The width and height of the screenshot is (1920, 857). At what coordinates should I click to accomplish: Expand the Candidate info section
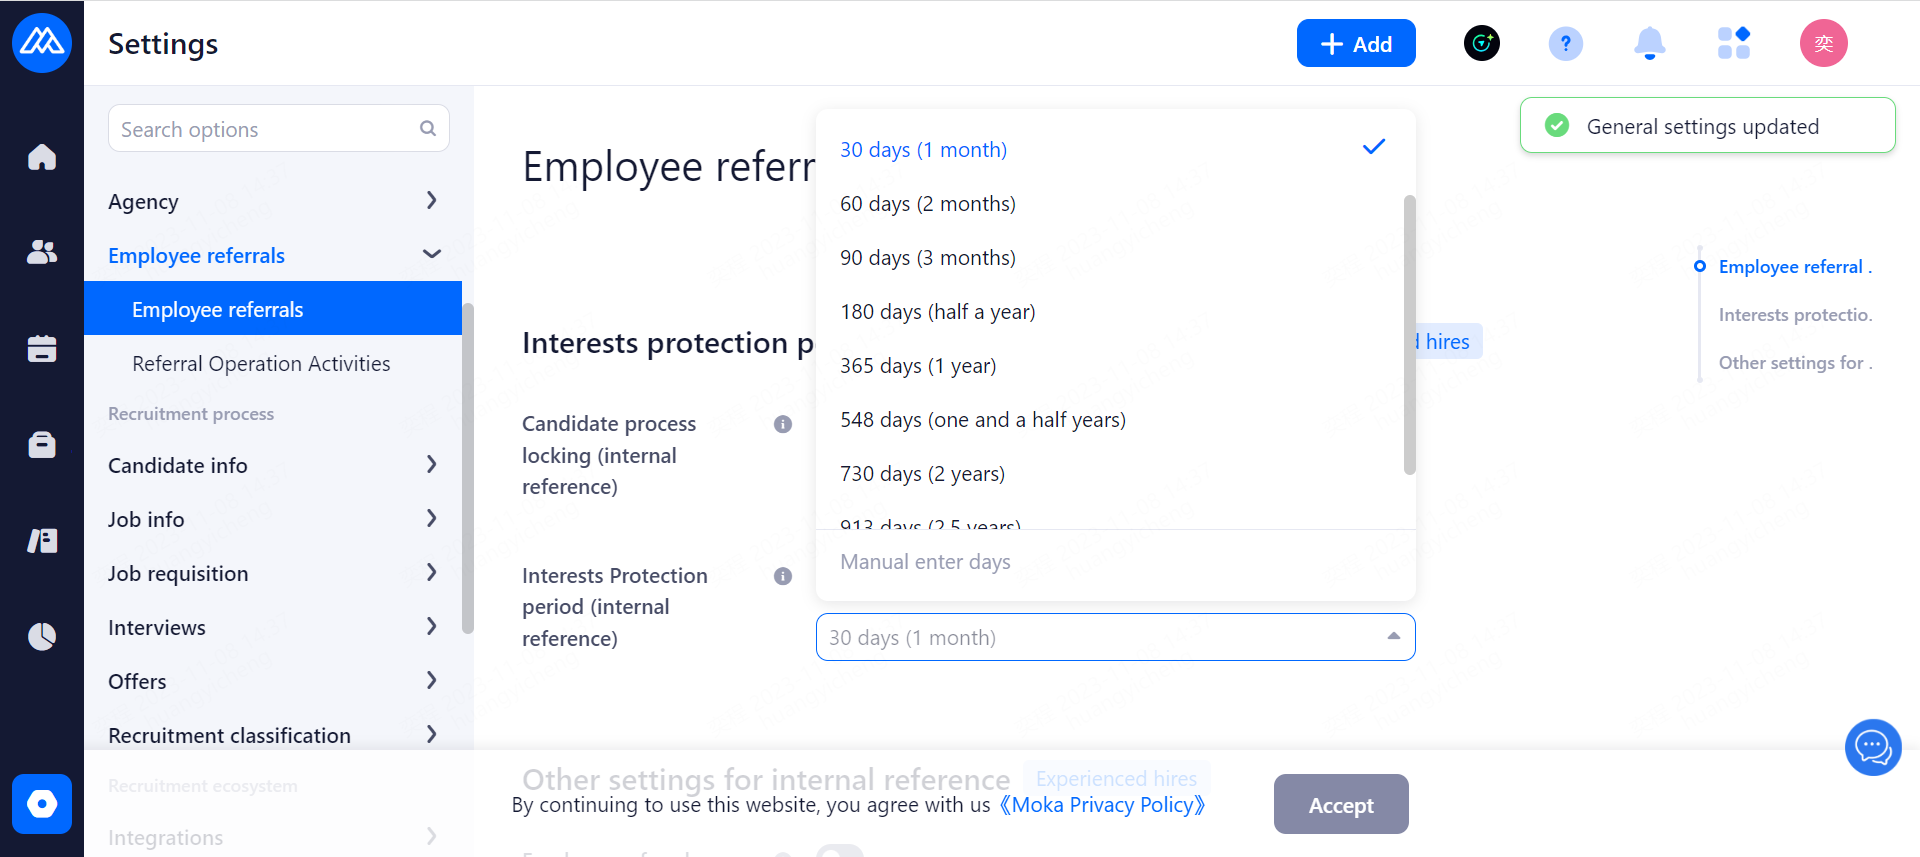click(x=431, y=465)
